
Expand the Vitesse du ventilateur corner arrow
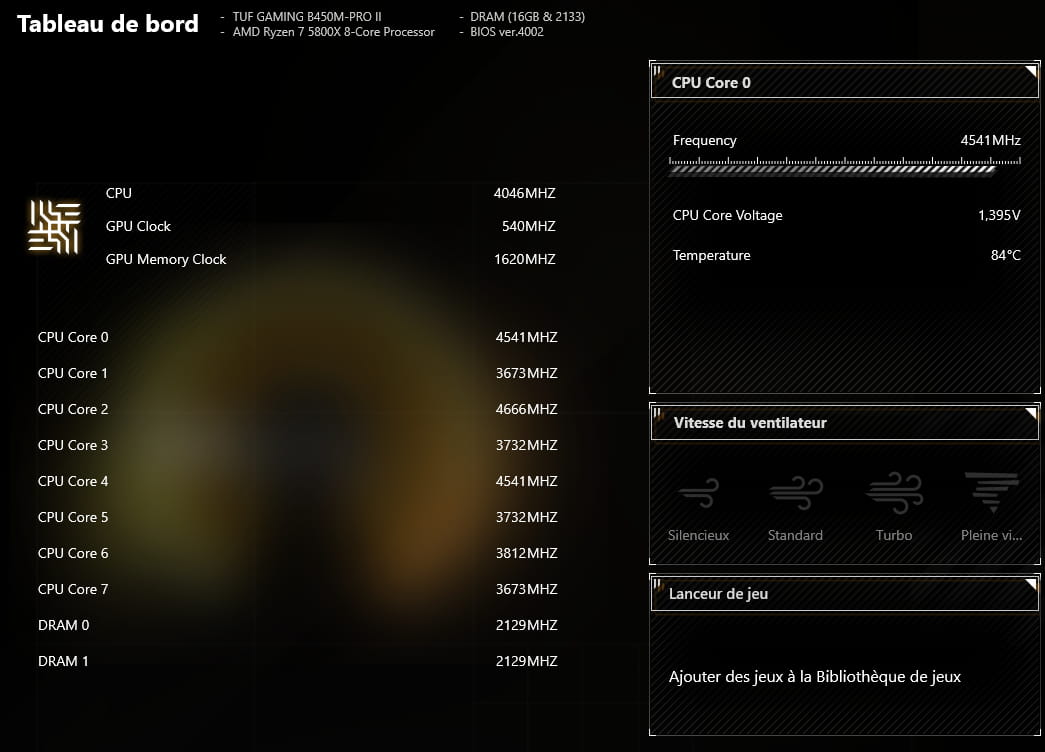1030,413
